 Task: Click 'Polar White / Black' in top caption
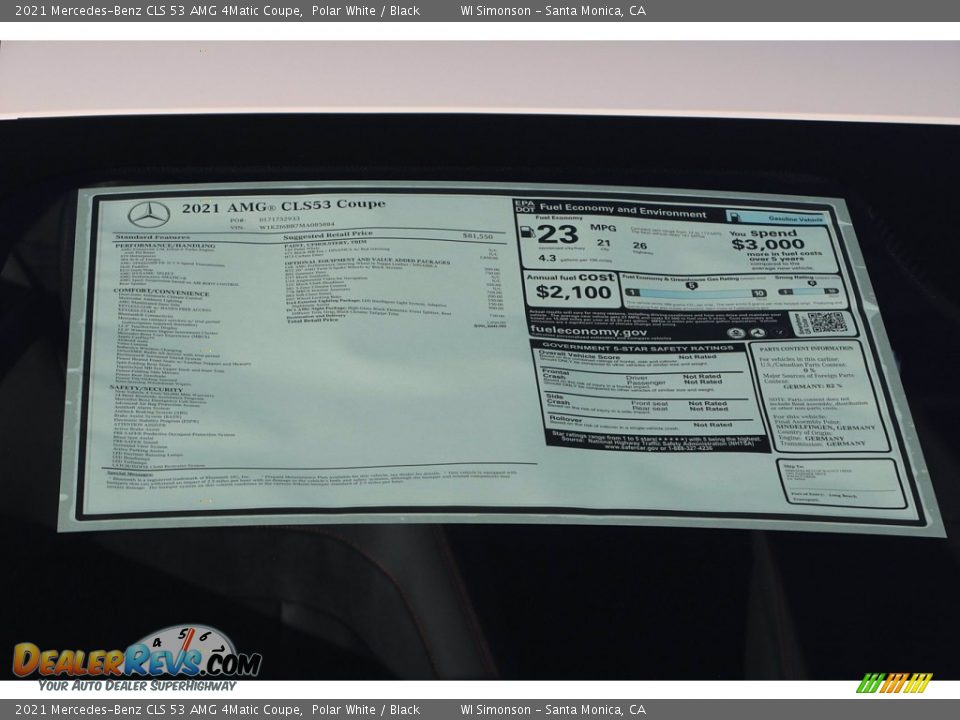(366, 10)
